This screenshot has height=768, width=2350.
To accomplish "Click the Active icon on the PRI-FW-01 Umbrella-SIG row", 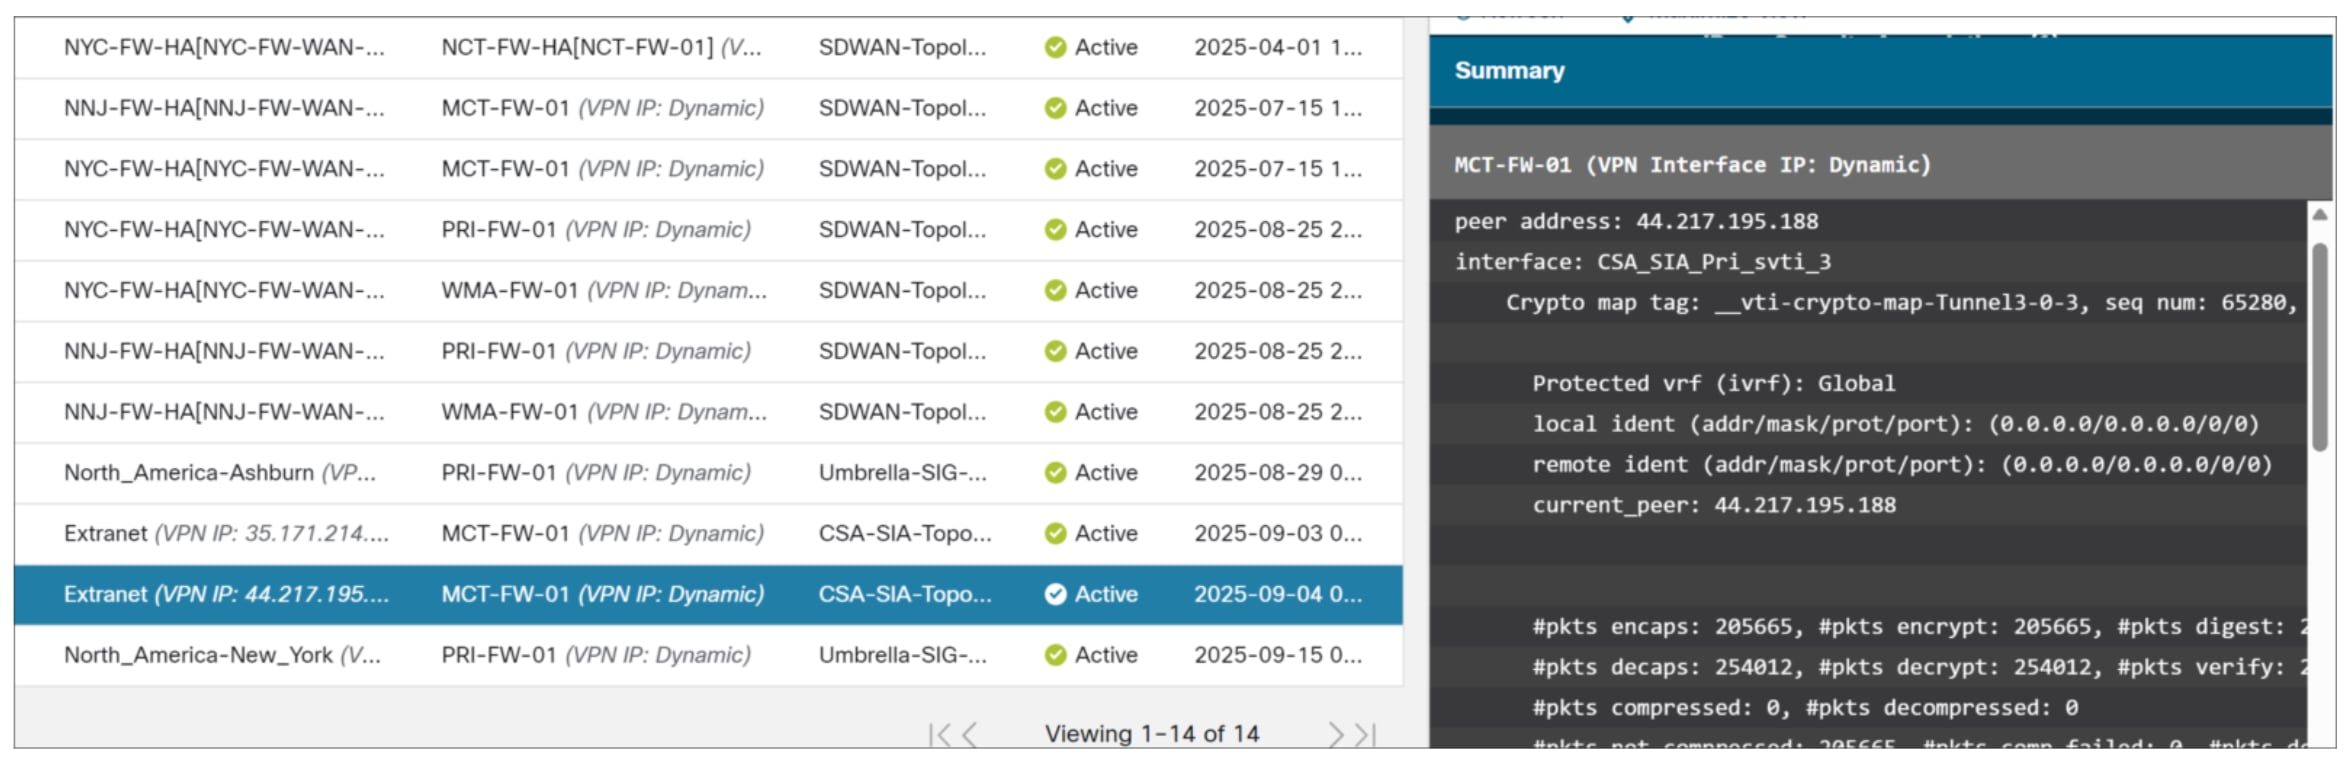I will point(1055,472).
